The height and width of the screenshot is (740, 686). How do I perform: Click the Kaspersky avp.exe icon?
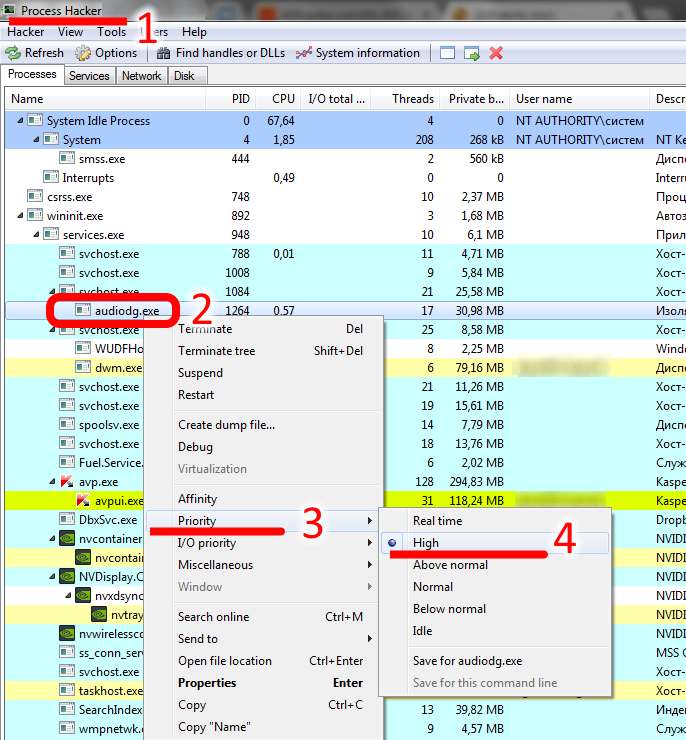(x=67, y=481)
